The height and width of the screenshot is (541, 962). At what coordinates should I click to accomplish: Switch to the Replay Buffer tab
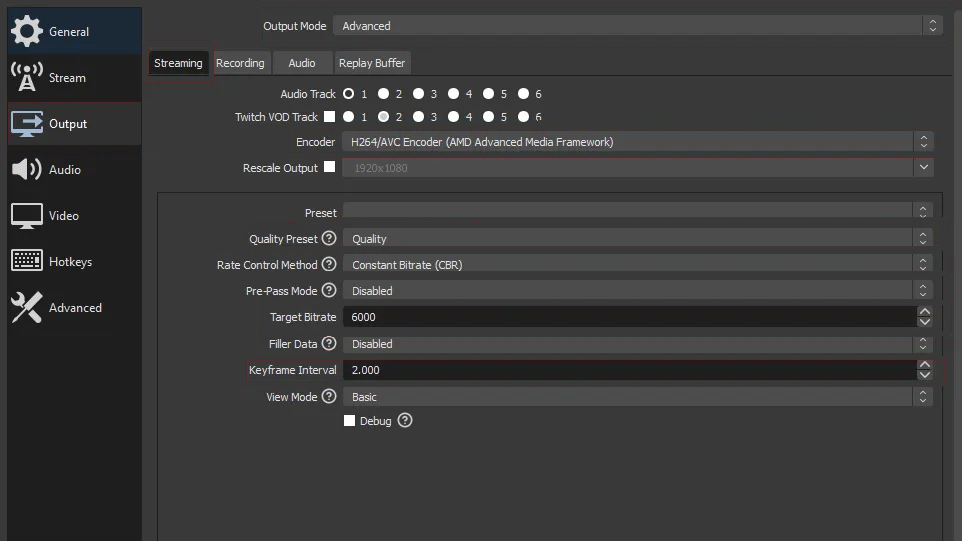372,63
